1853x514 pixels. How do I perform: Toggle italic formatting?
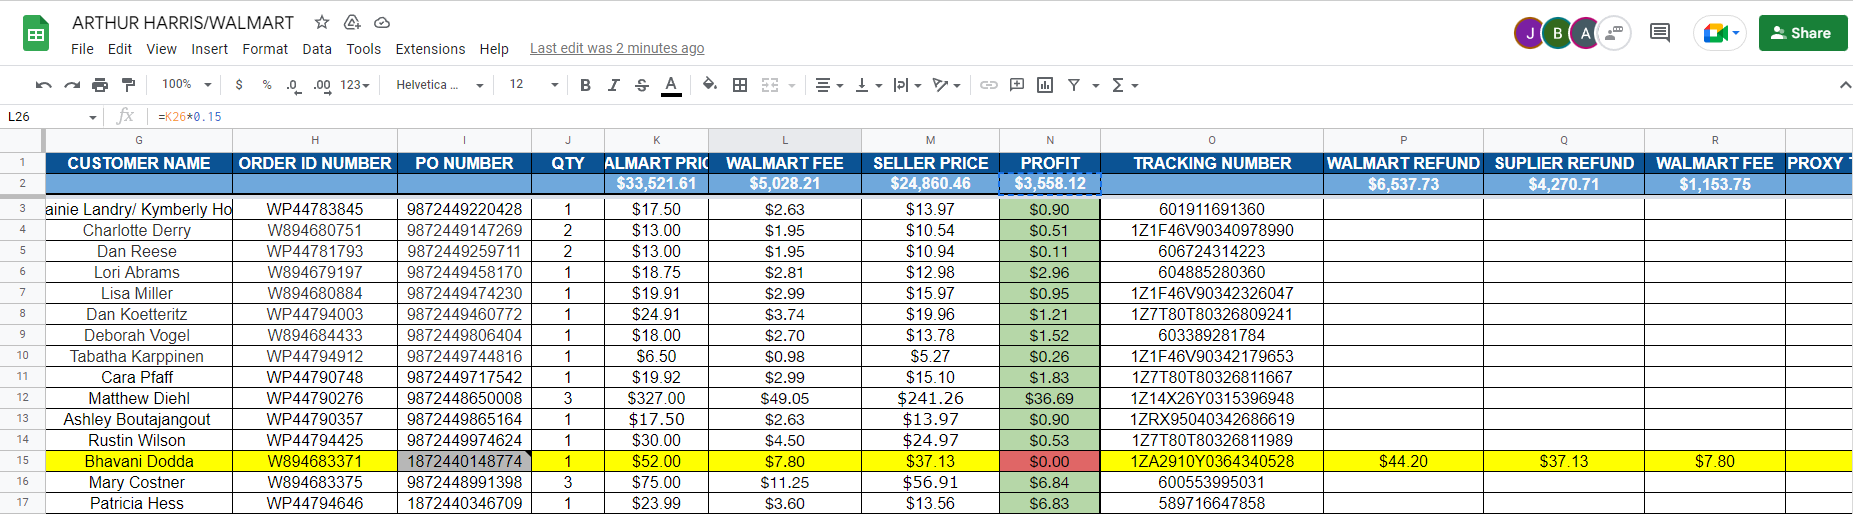pos(613,85)
